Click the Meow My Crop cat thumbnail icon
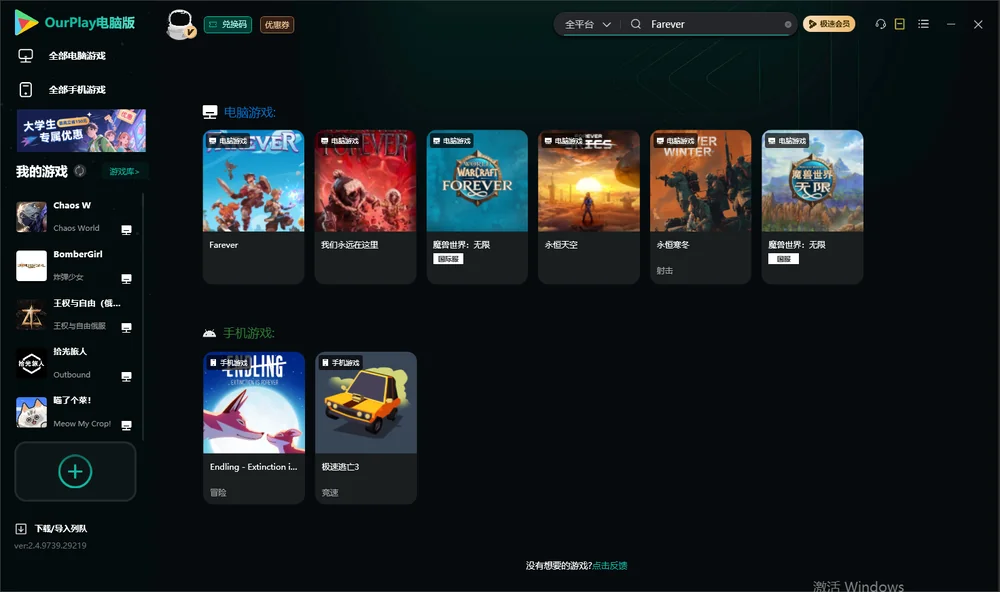 31,412
